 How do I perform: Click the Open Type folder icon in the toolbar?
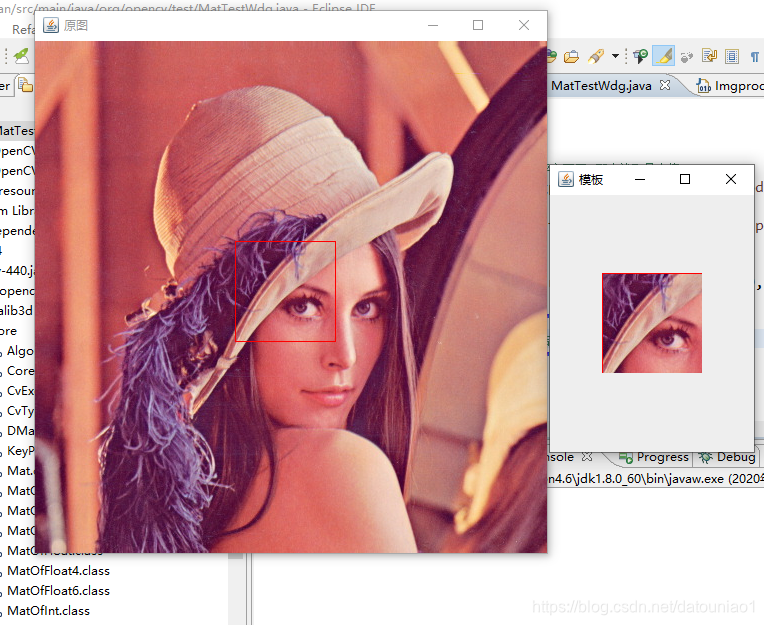pyautogui.click(x=571, y=57)
